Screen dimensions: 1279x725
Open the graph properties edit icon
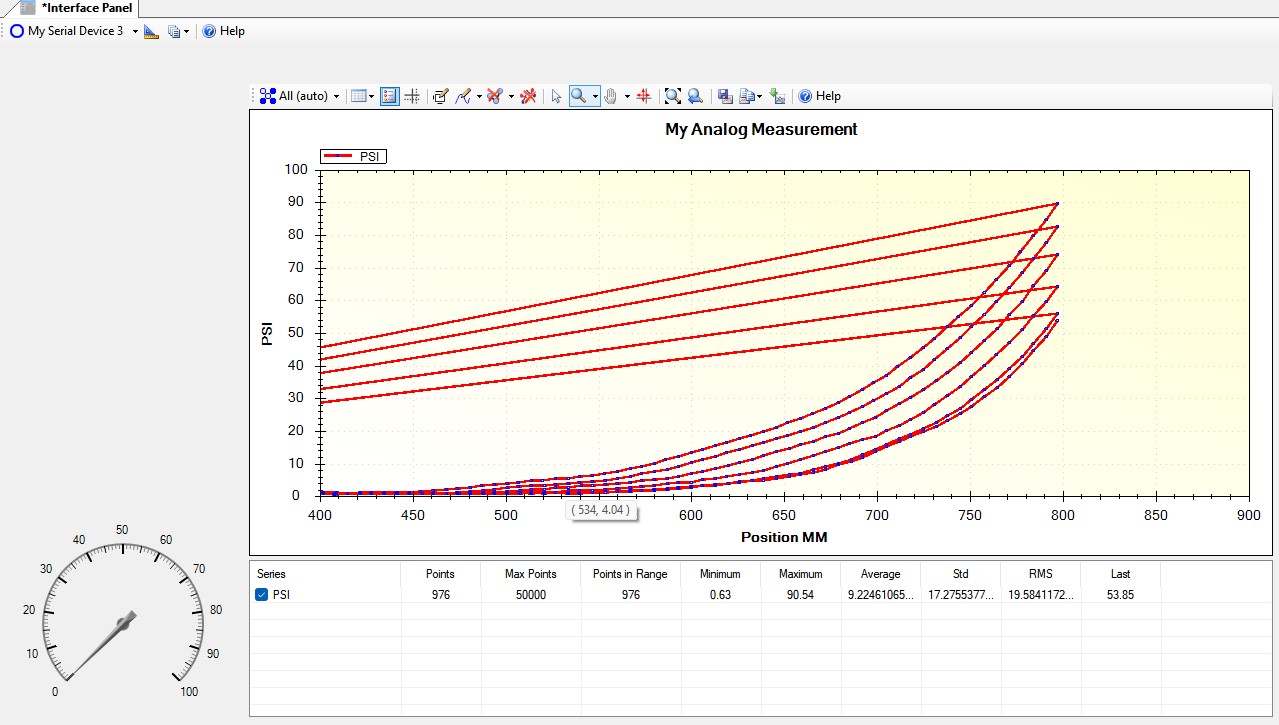tap(440, 96)
